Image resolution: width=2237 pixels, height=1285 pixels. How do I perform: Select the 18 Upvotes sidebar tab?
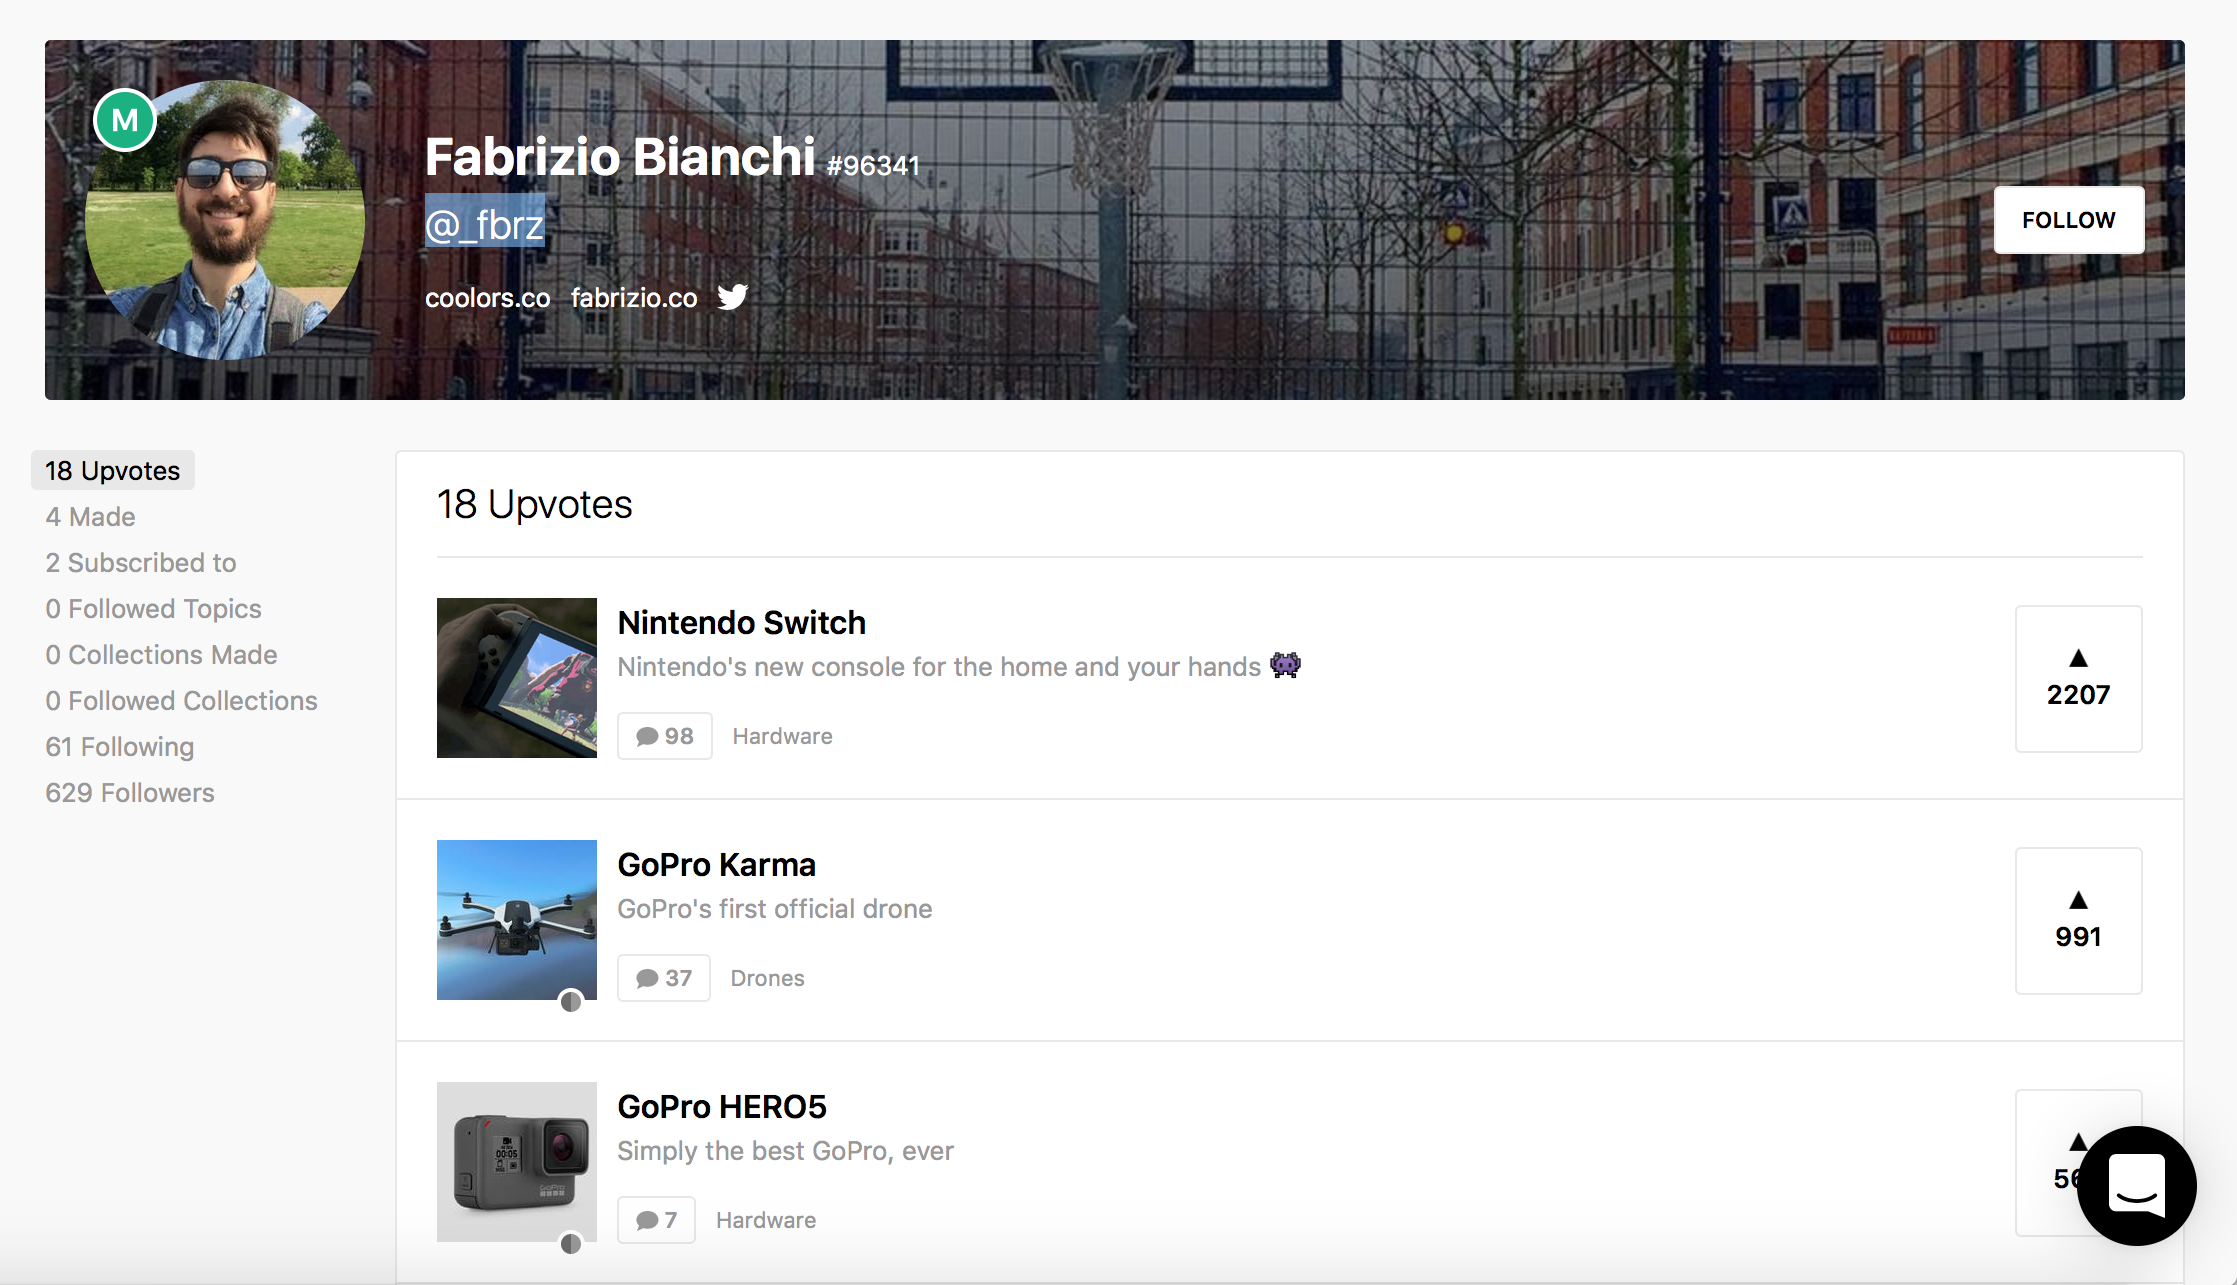click(x=113, y=470)
